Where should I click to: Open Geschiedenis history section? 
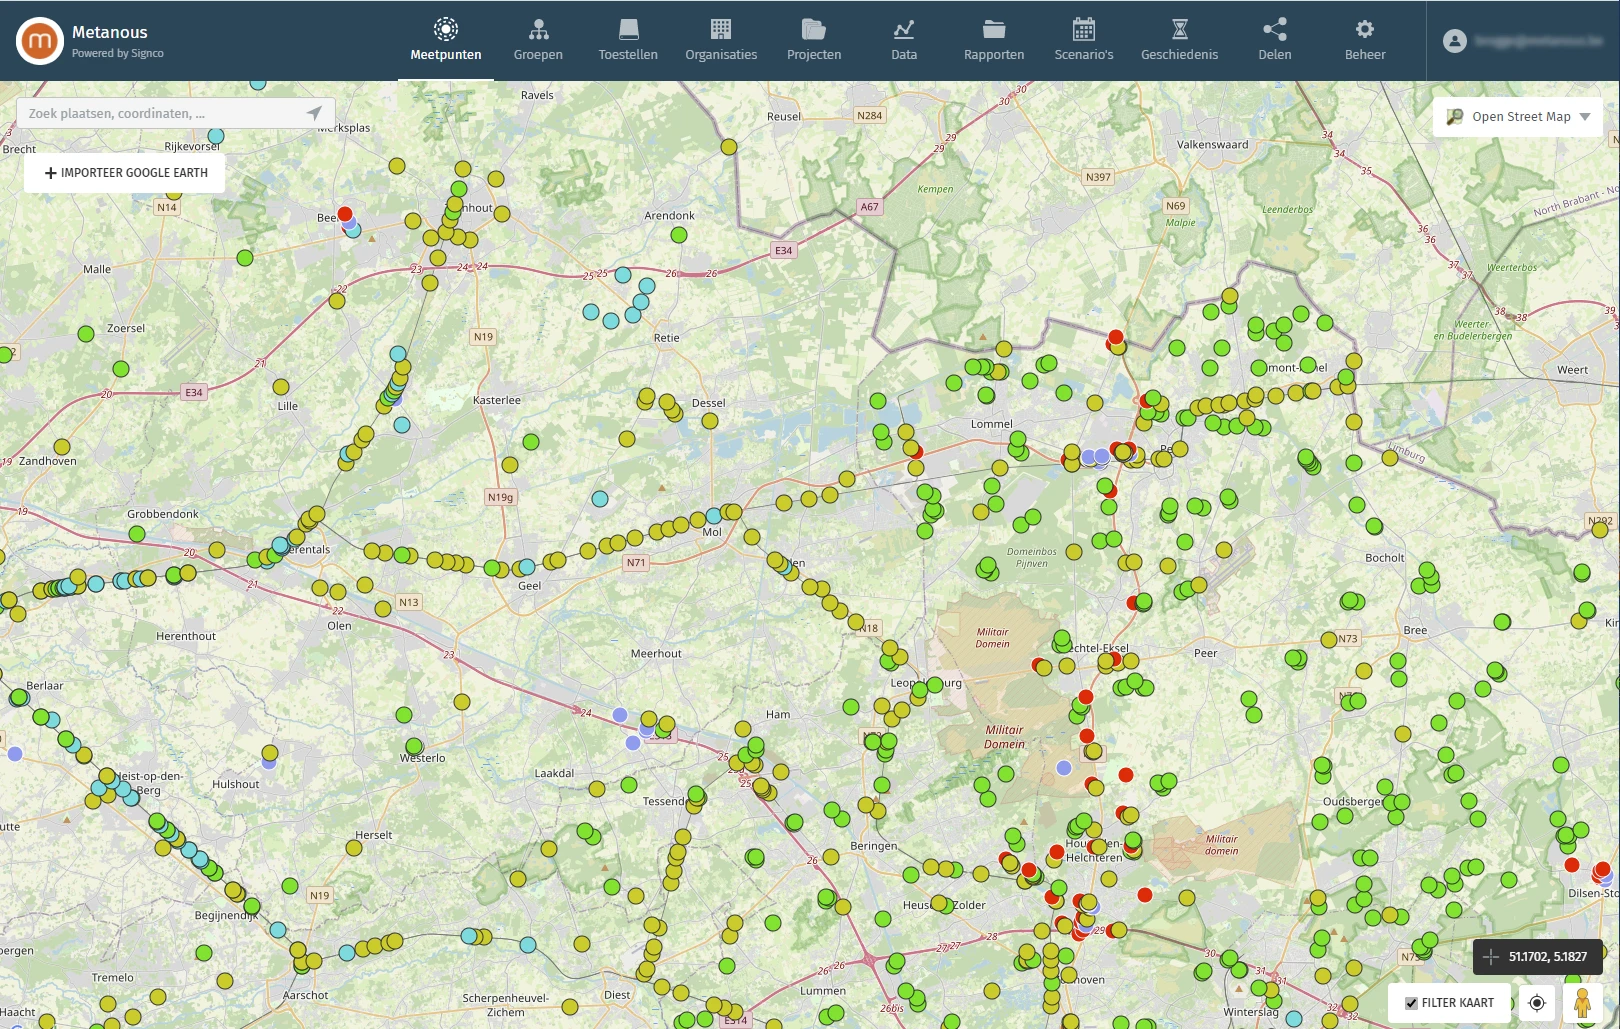point(1179,41)
